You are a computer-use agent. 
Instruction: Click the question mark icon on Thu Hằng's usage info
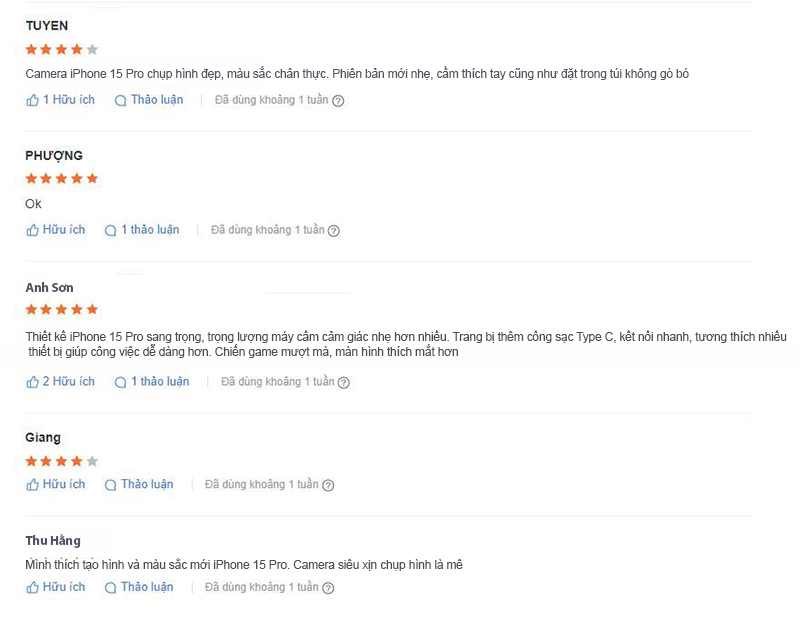pyautogui.click(x=330, y=587)
